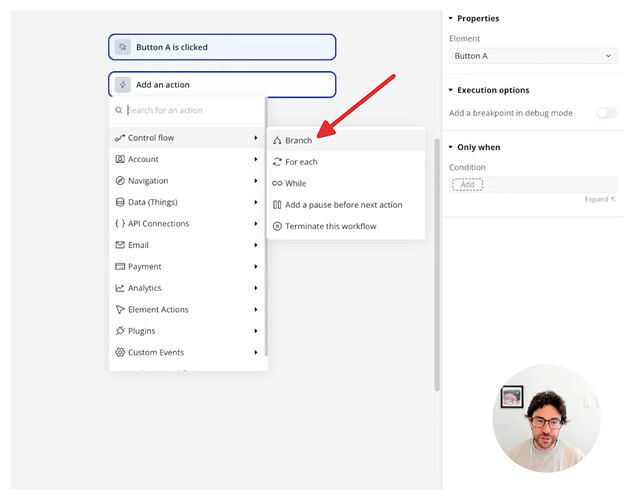Viewport: 632px width, 500px height.
Task: Expand the Email submenu arrow
Action: (x=256, y=245)
